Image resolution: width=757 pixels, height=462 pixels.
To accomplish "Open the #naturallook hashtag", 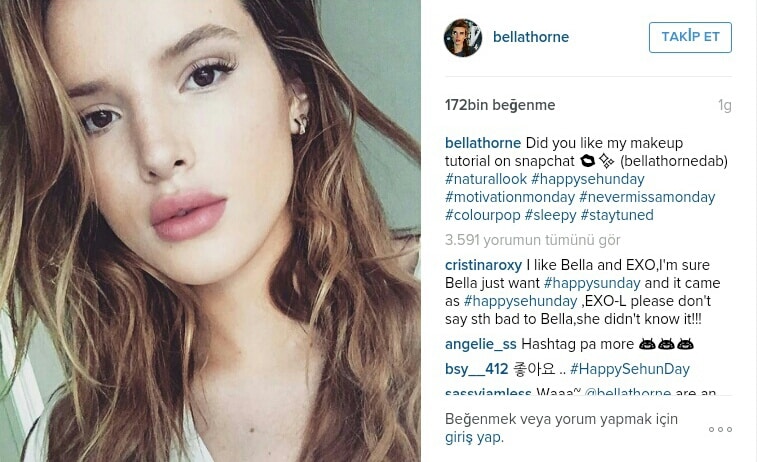I will click(485, 179).
